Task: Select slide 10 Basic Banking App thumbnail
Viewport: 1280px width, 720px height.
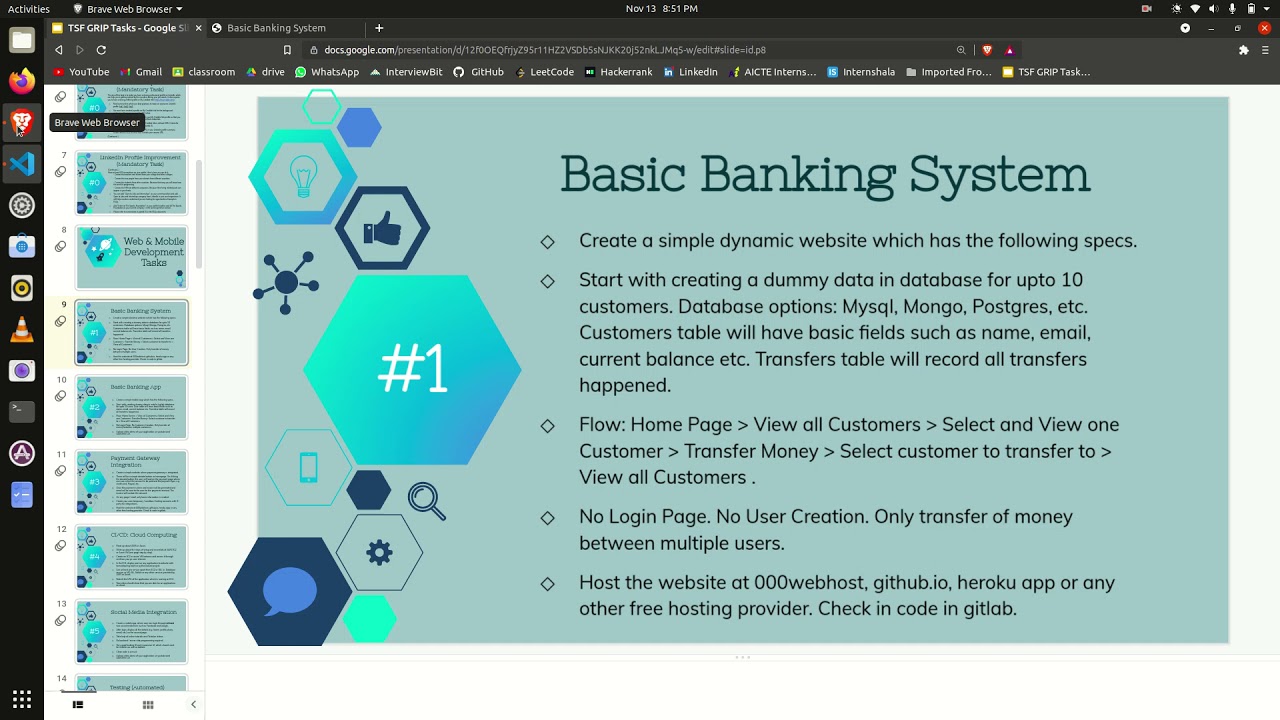Action: click(131, 407)
